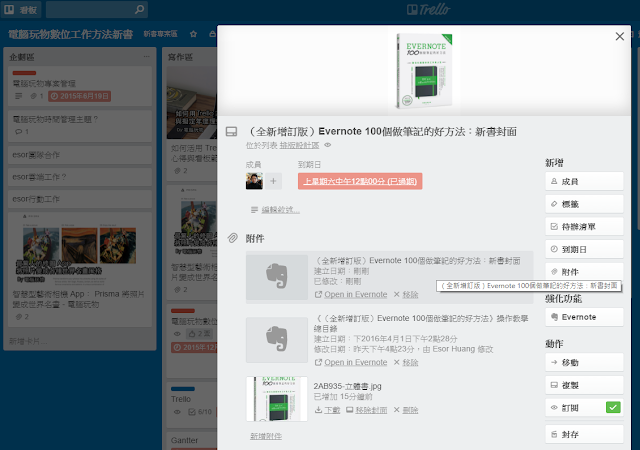Open the esor團隊合作 card

[x=80, y=155]
